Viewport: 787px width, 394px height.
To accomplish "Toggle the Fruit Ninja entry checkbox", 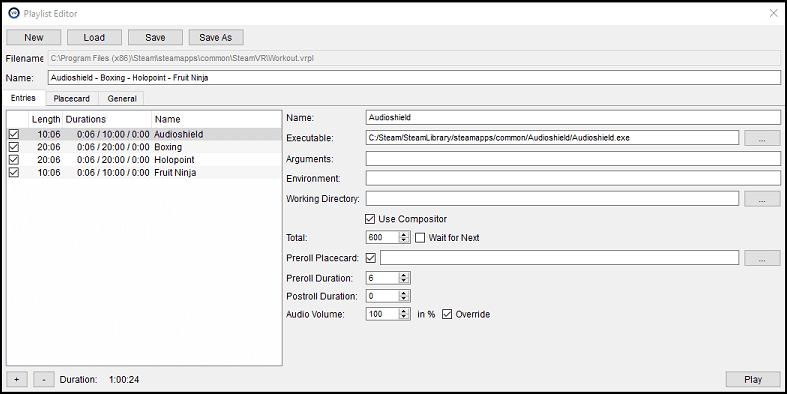I will tap(14, 172).
